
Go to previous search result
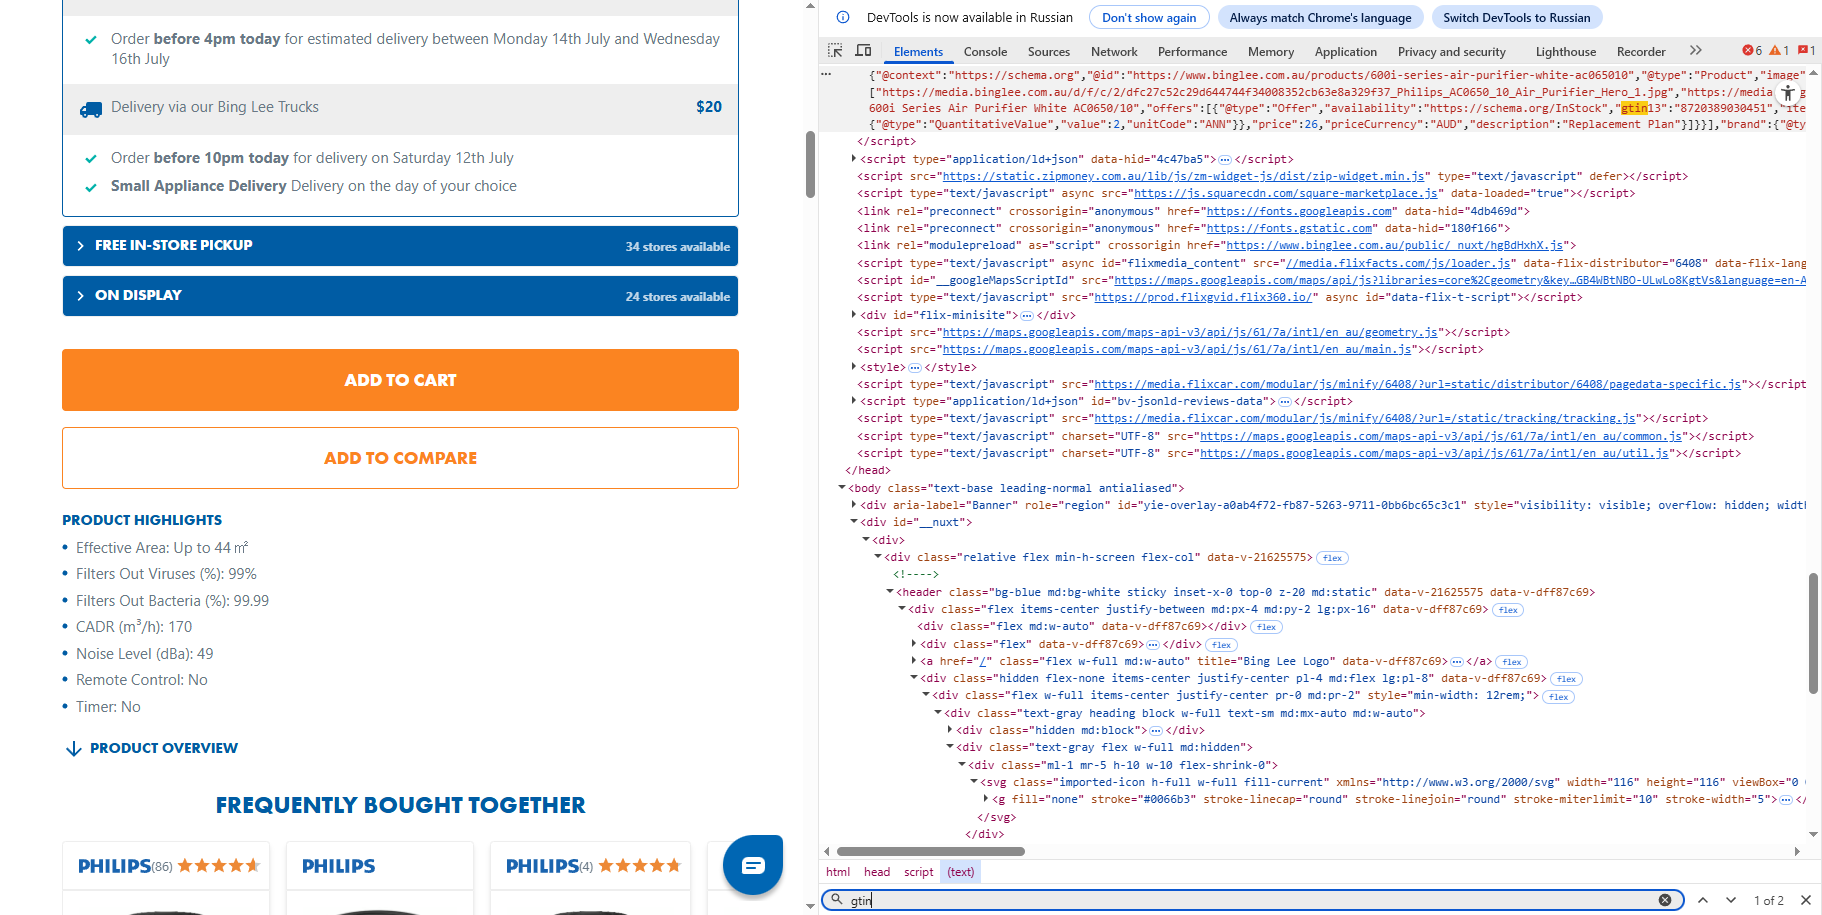click(x=1703, y=900)
